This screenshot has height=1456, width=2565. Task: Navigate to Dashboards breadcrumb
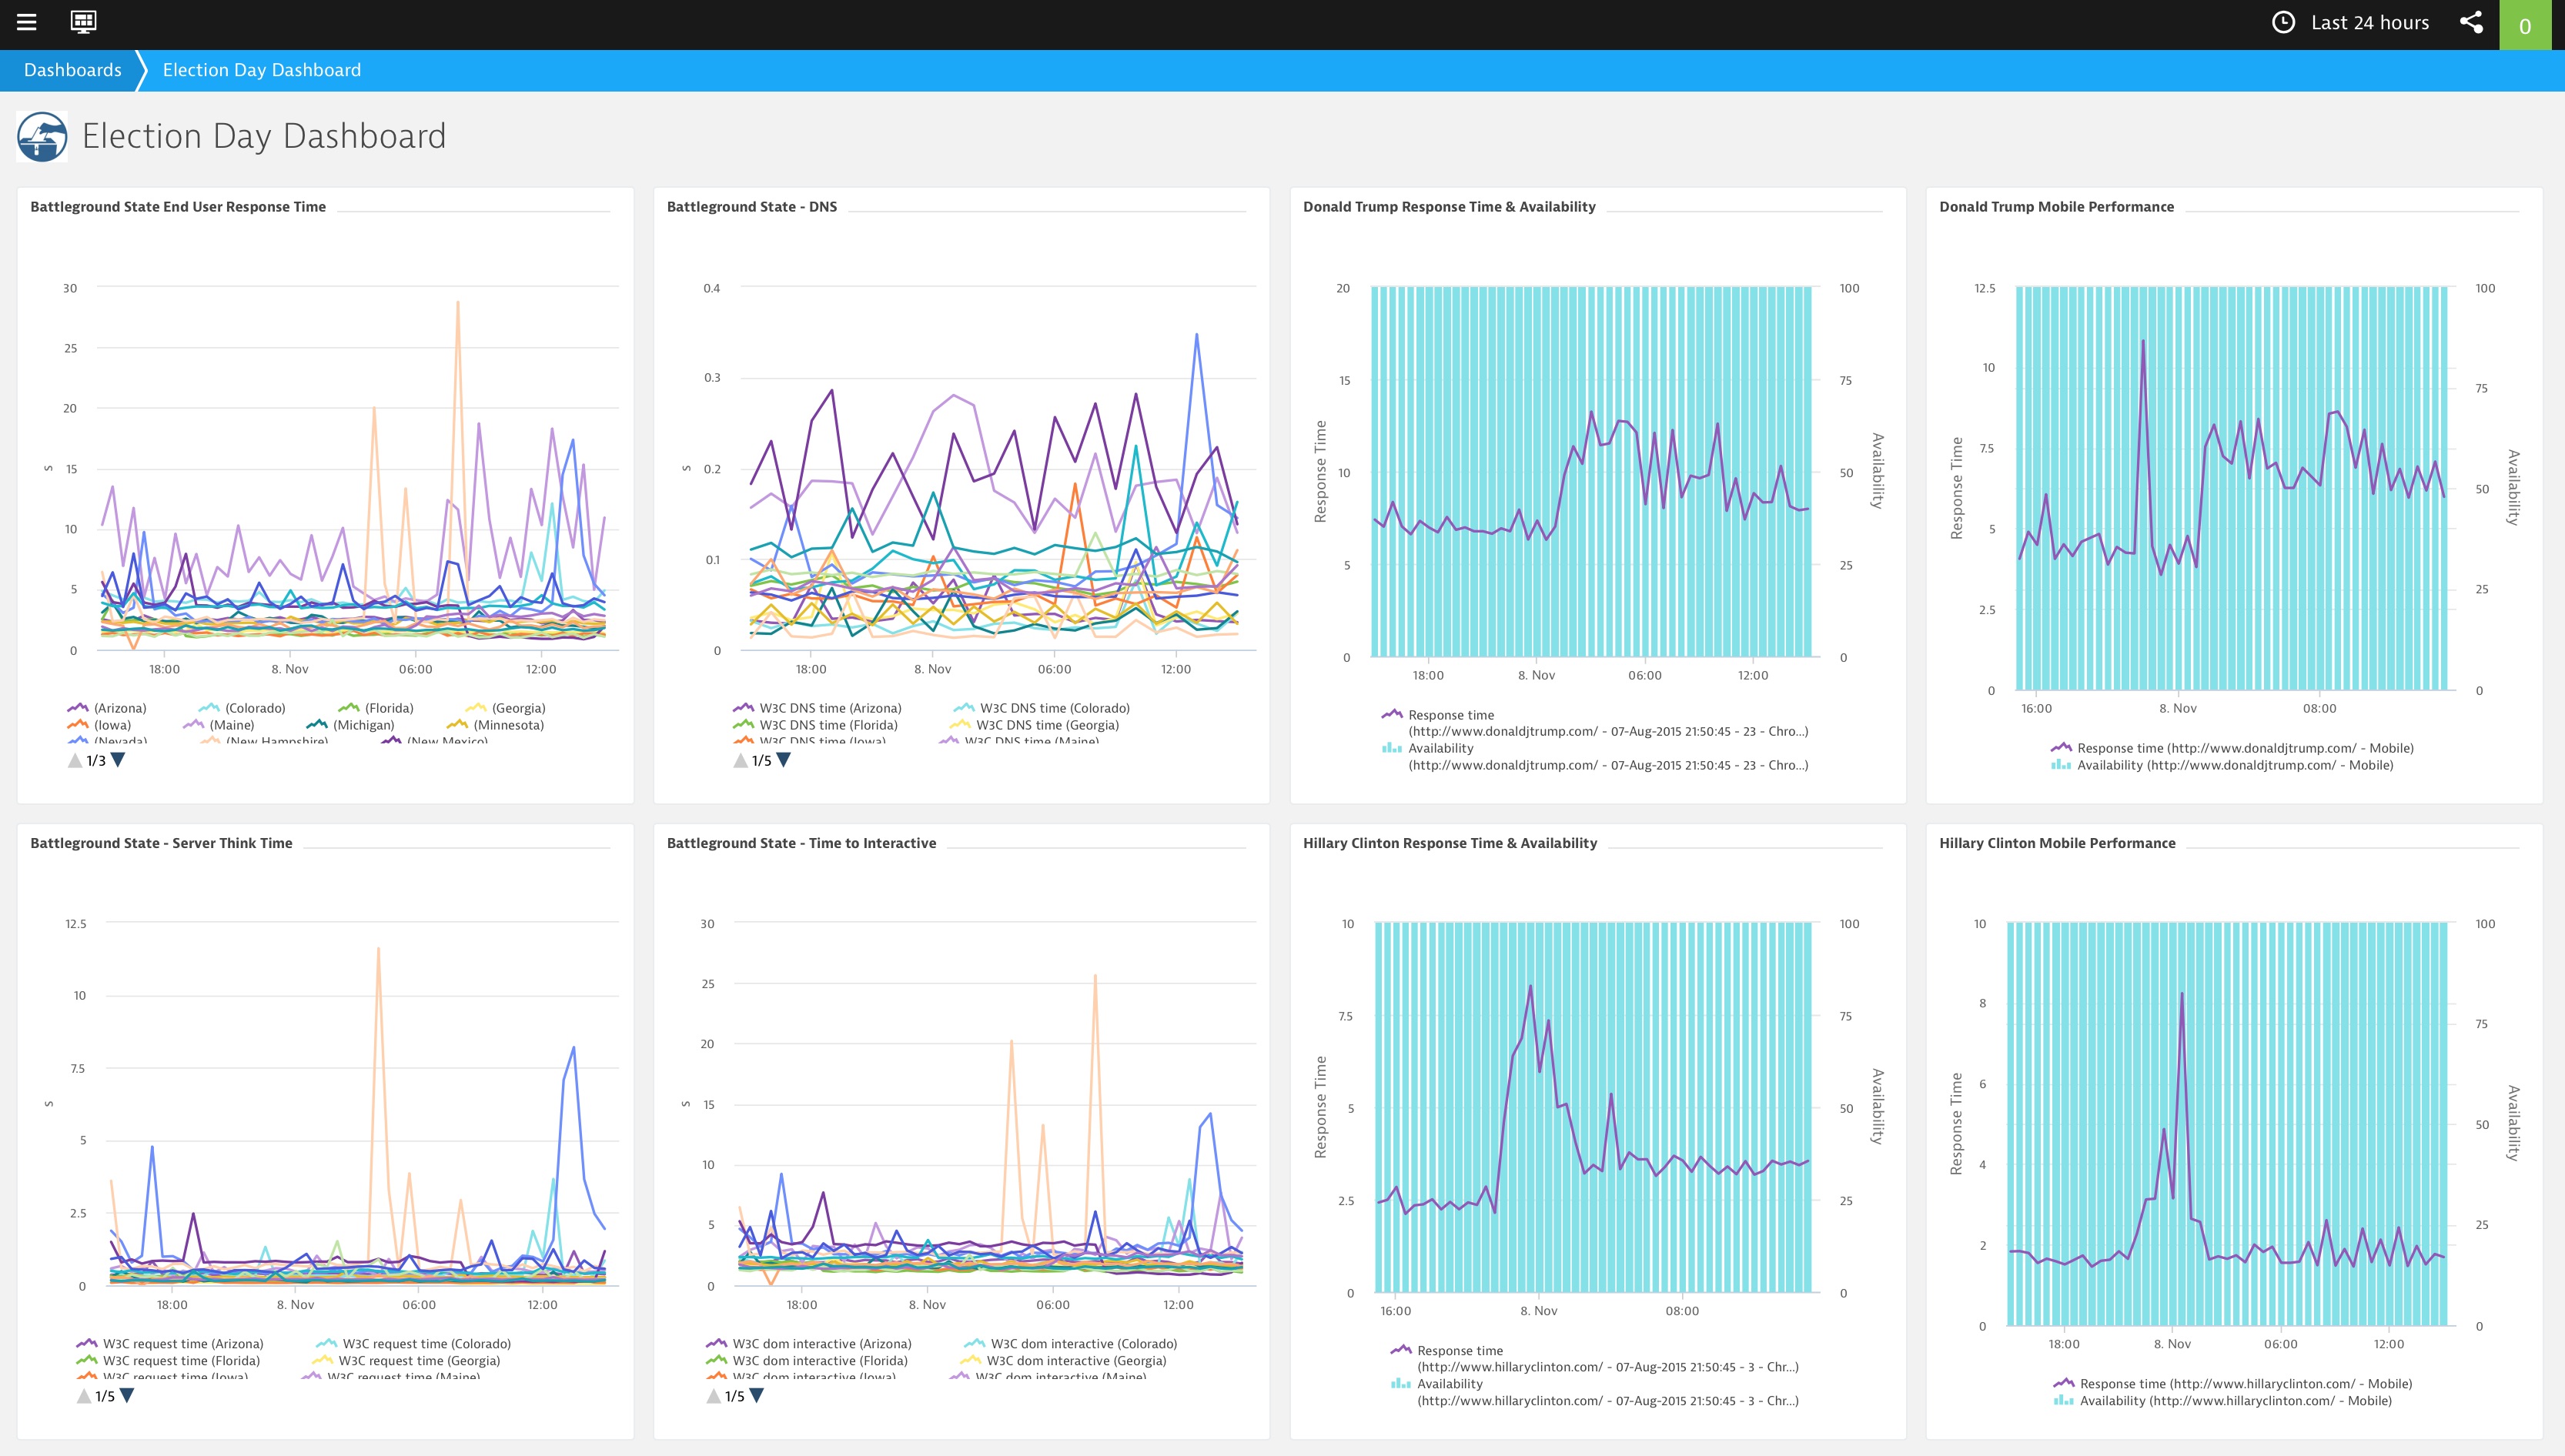tap(72, 70)
